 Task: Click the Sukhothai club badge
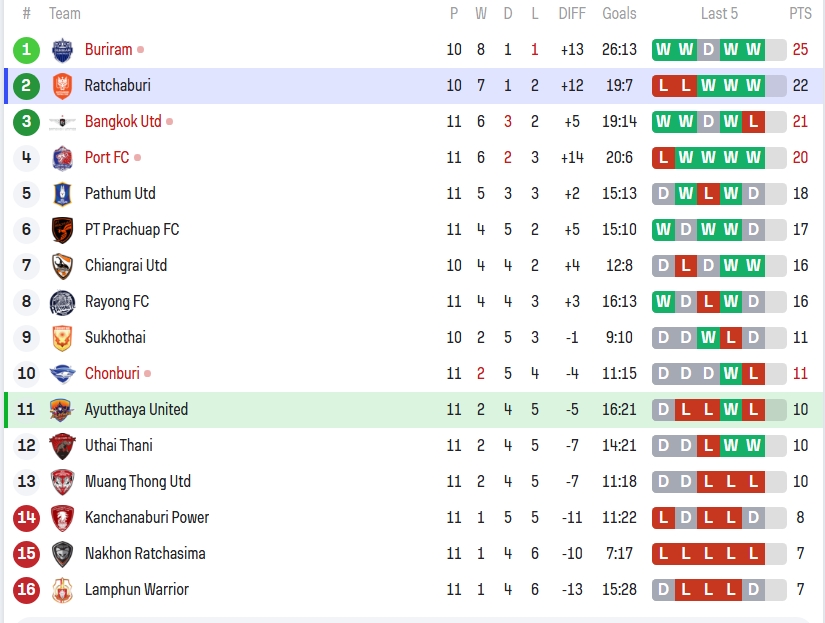tap(62, 338)
